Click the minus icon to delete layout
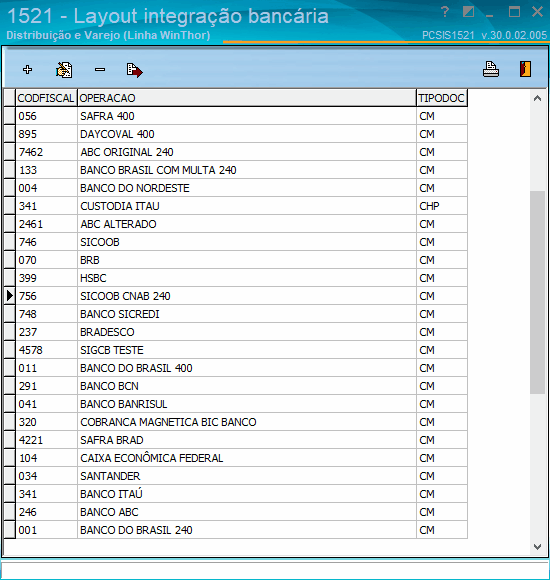The image size is (550, 580). 100,69
